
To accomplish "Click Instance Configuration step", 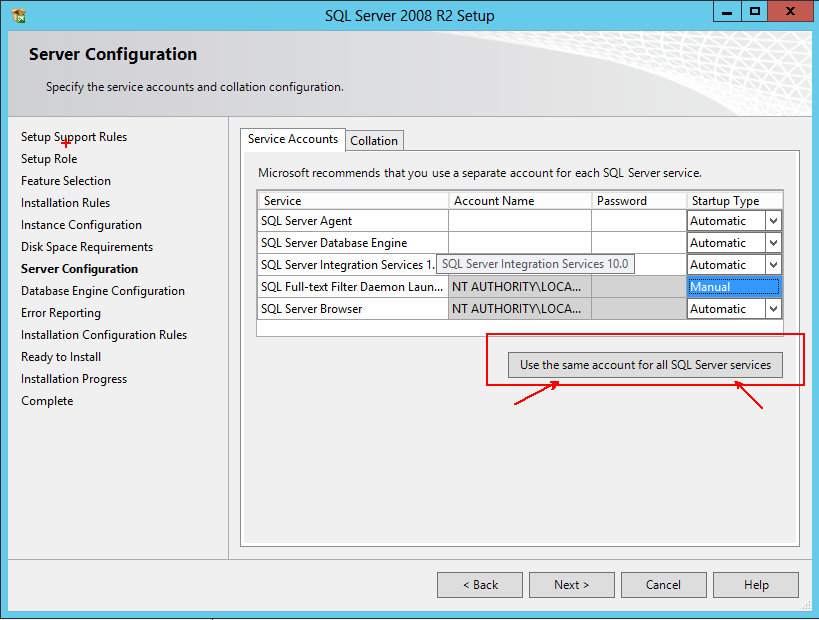I will coord(81,225).
